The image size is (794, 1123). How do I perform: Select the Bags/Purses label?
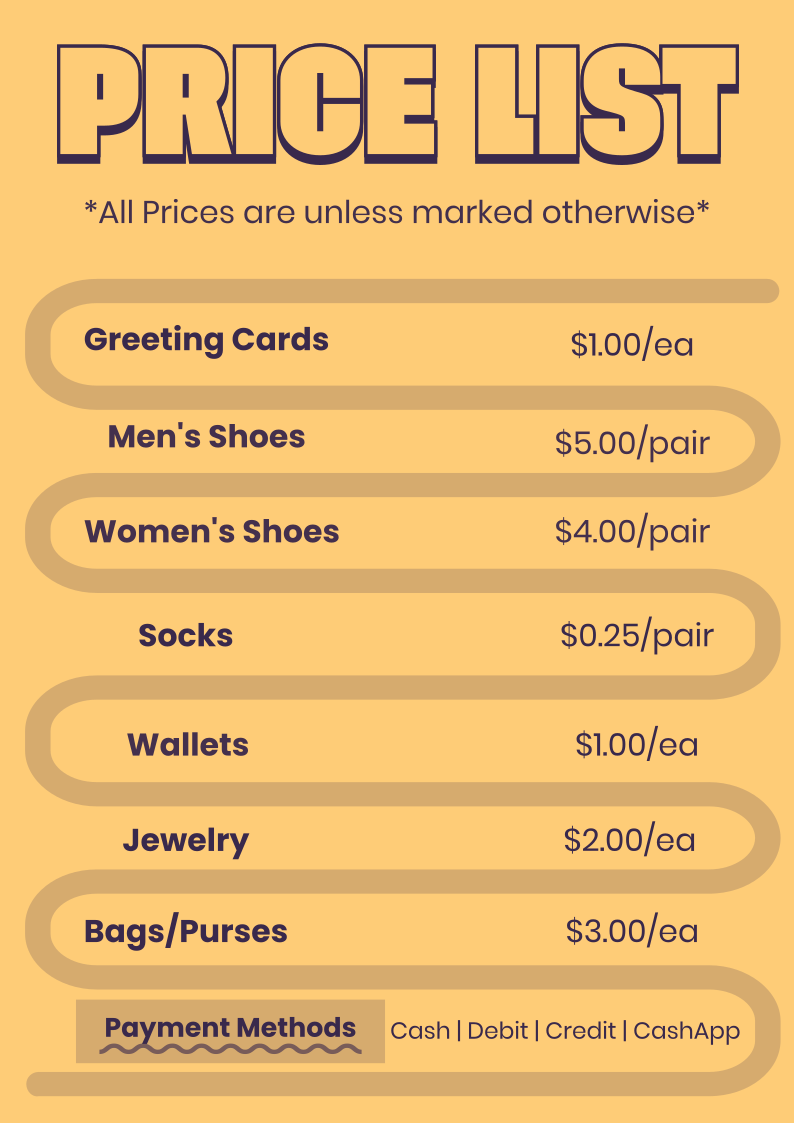186,931
